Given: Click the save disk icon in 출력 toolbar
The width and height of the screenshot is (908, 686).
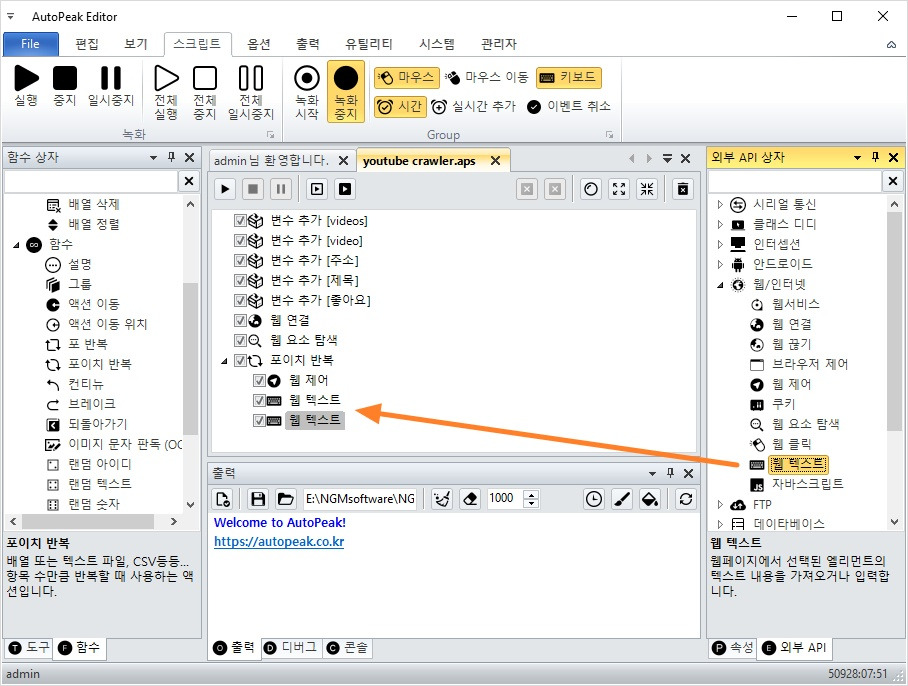Looking at the screenshot, I should click(x=258, y=498).
